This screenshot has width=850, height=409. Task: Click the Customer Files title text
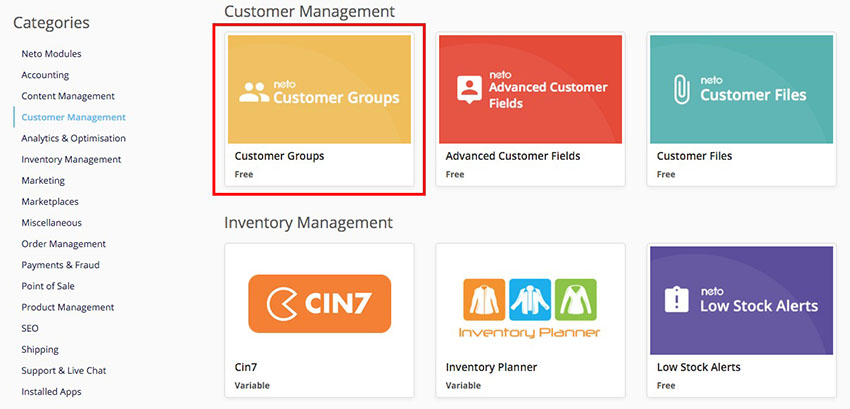694,156
